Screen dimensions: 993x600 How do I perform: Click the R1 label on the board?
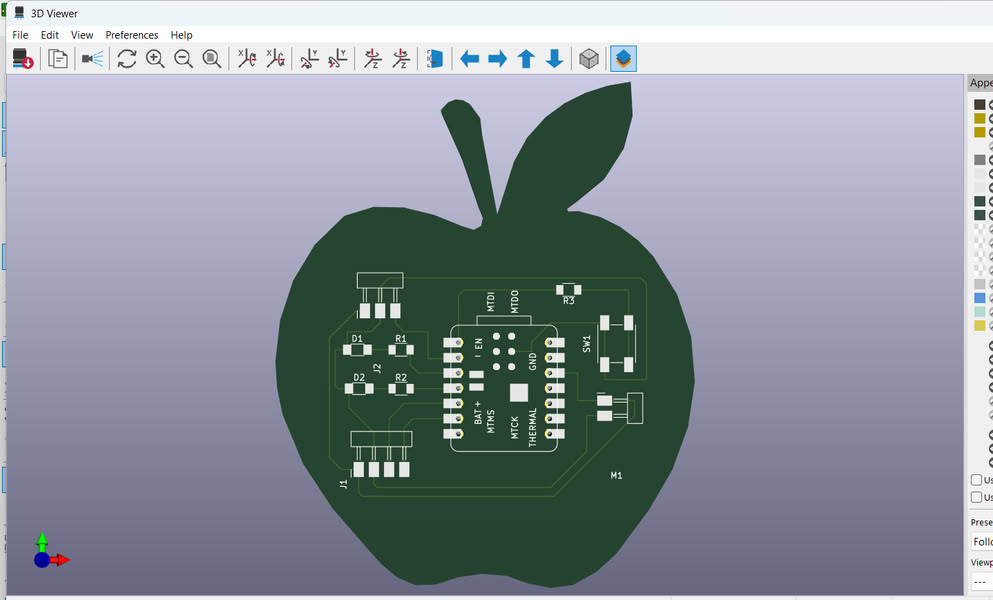click(401, 338)
